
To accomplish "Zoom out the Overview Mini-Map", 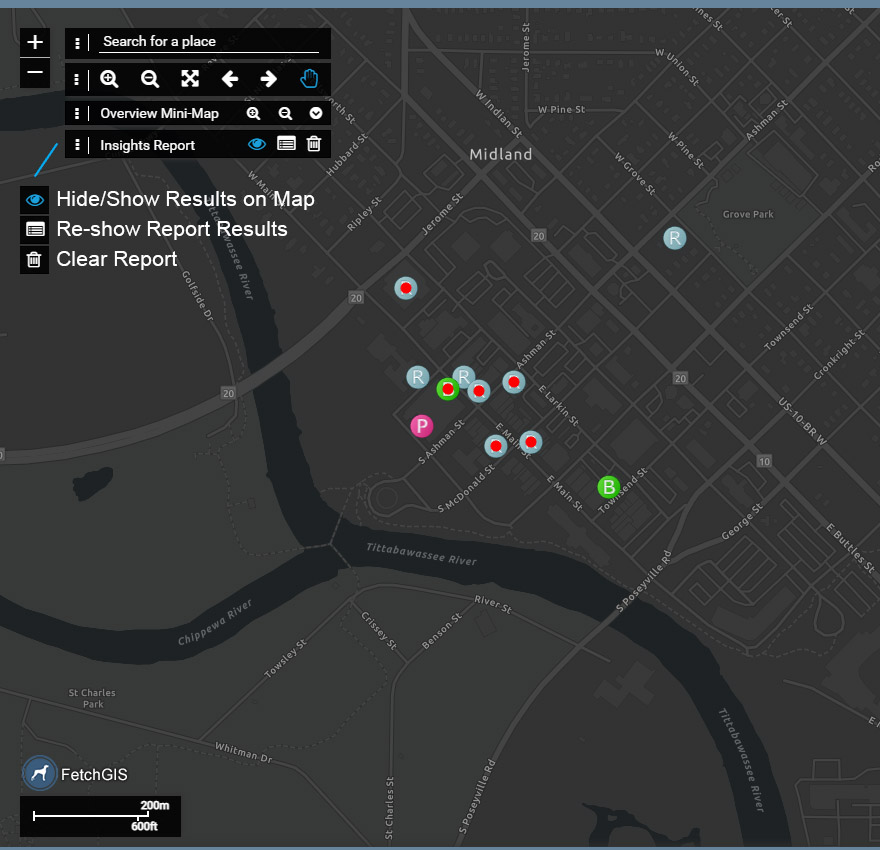I will (285, 114).
